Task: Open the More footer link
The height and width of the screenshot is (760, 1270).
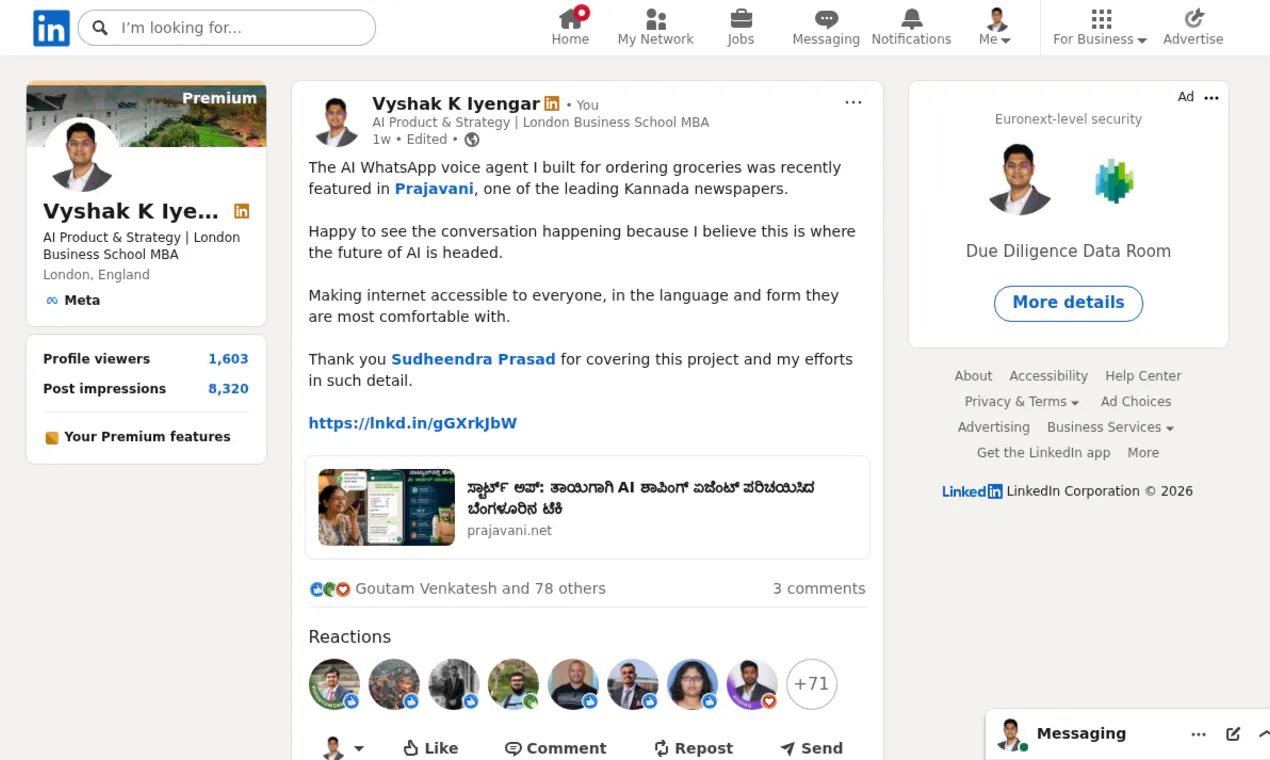Action: (x=1143, y=453)
